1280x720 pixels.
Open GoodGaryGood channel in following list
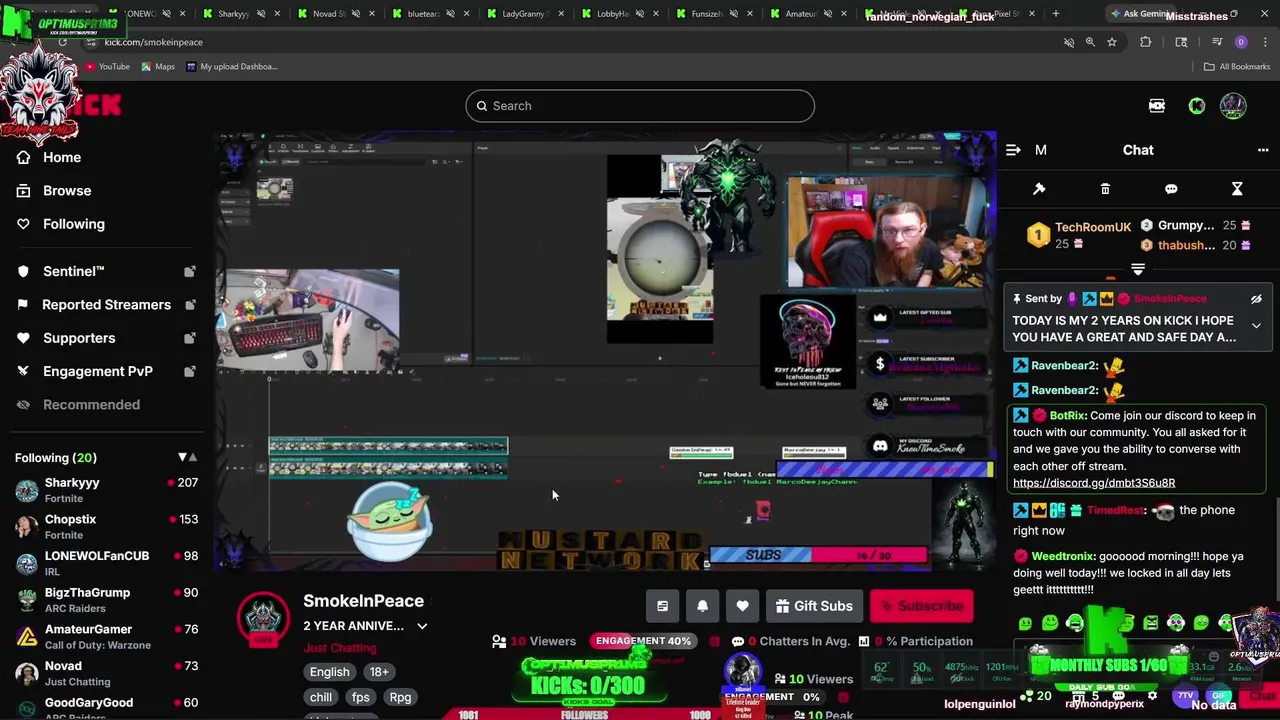click(105, 706)
